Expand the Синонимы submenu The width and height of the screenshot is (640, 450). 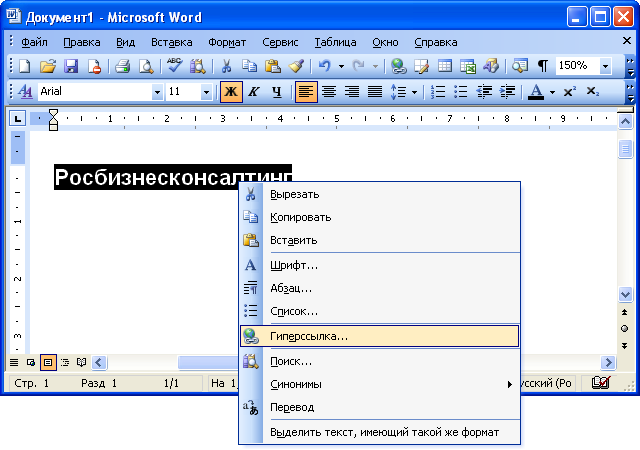point(380,384)
